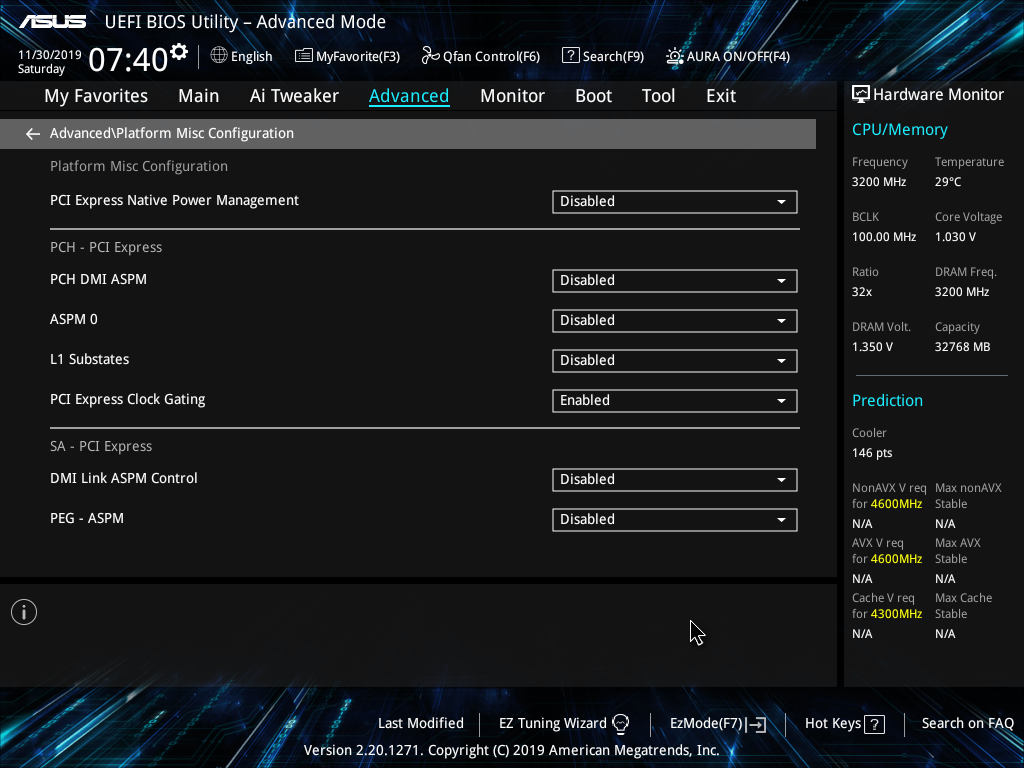Open MyFavorite(F3) menu

coord(347,56)
